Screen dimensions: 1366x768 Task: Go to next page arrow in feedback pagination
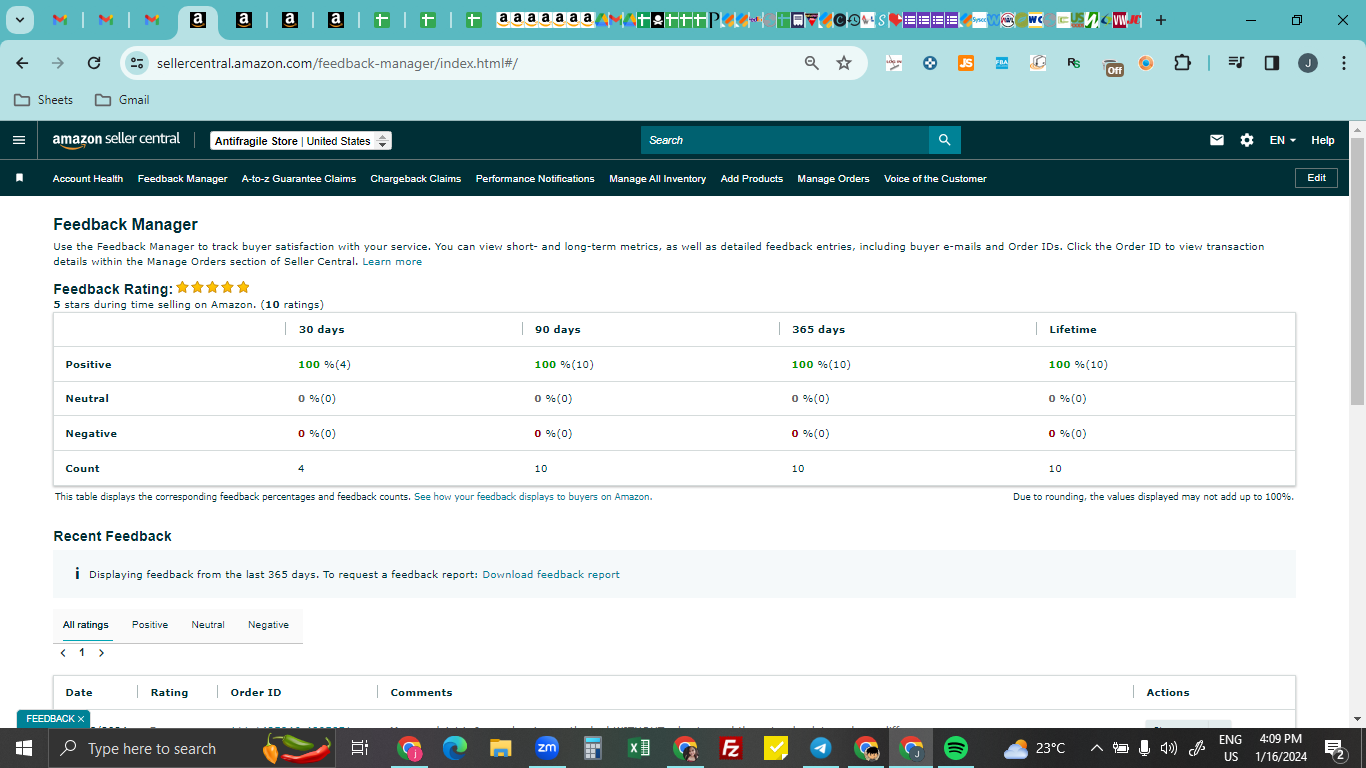coord(101,653)
